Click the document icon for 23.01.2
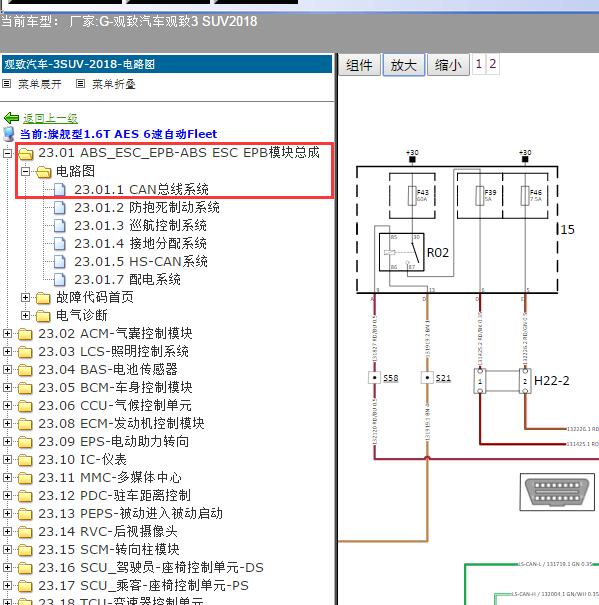The image size is (599, 605). [59, 208]
